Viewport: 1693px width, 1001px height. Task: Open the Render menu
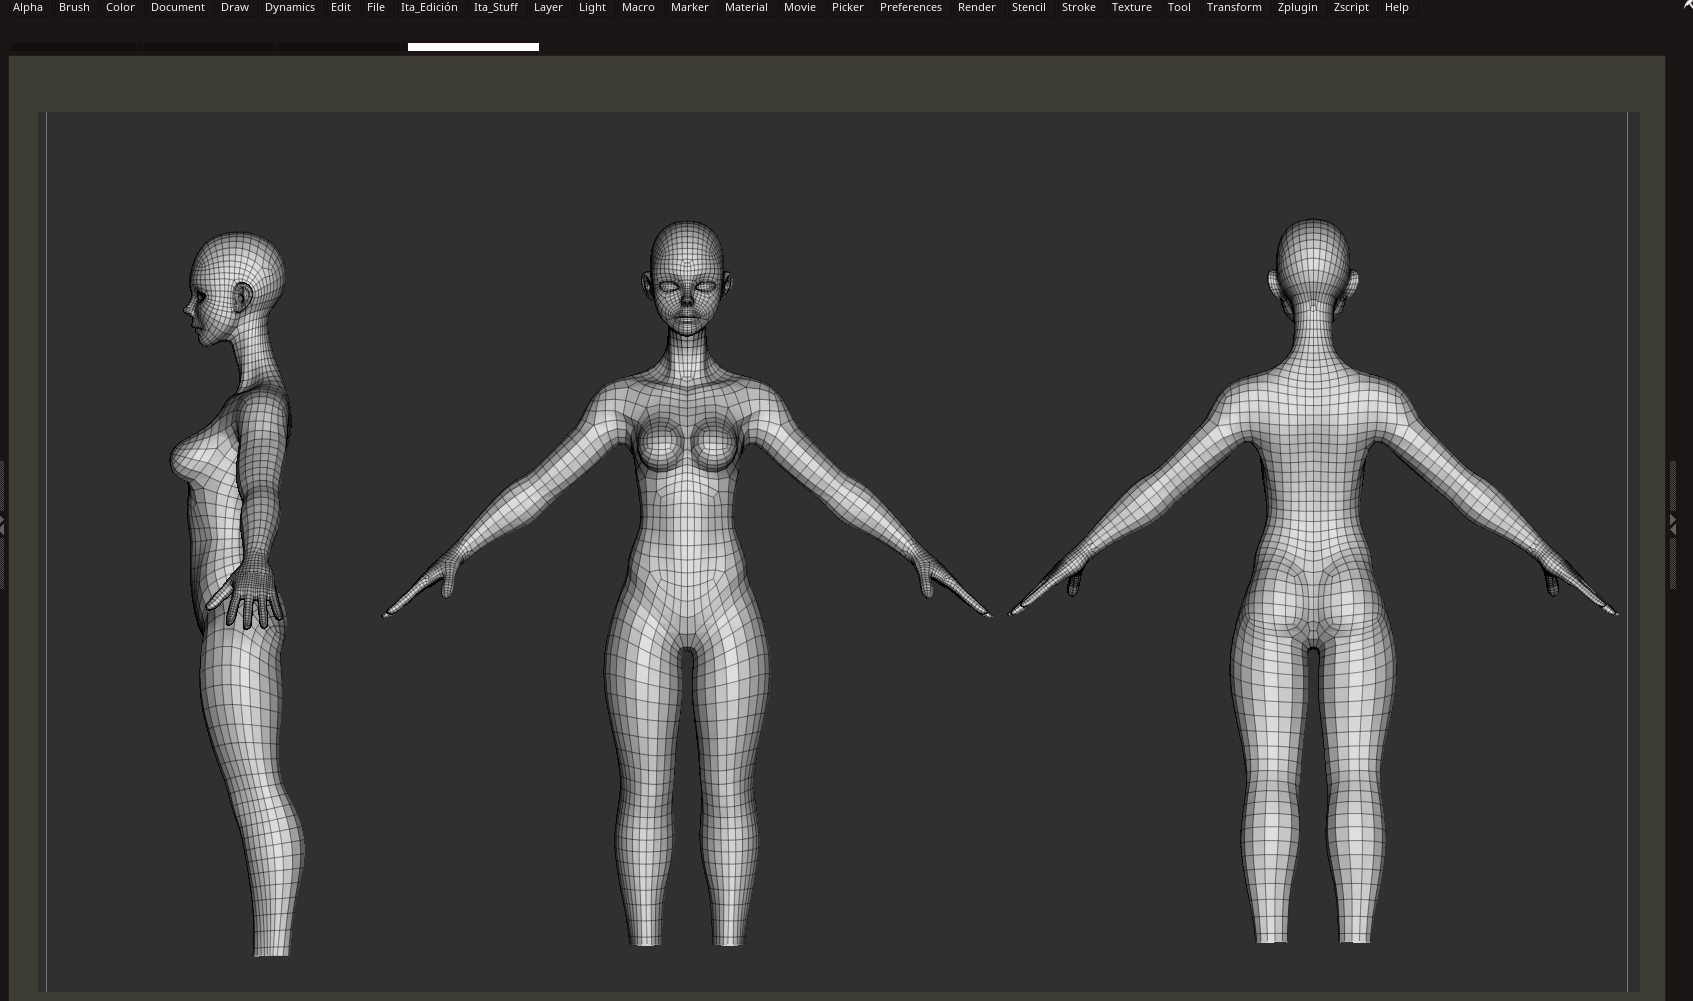click(x=977, y=7)
